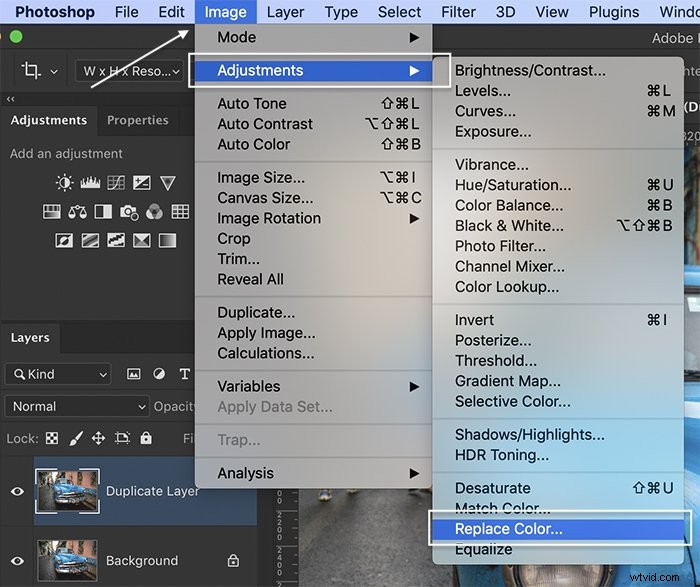Add a Black & White adjustment icon

[x=103, y=212]
